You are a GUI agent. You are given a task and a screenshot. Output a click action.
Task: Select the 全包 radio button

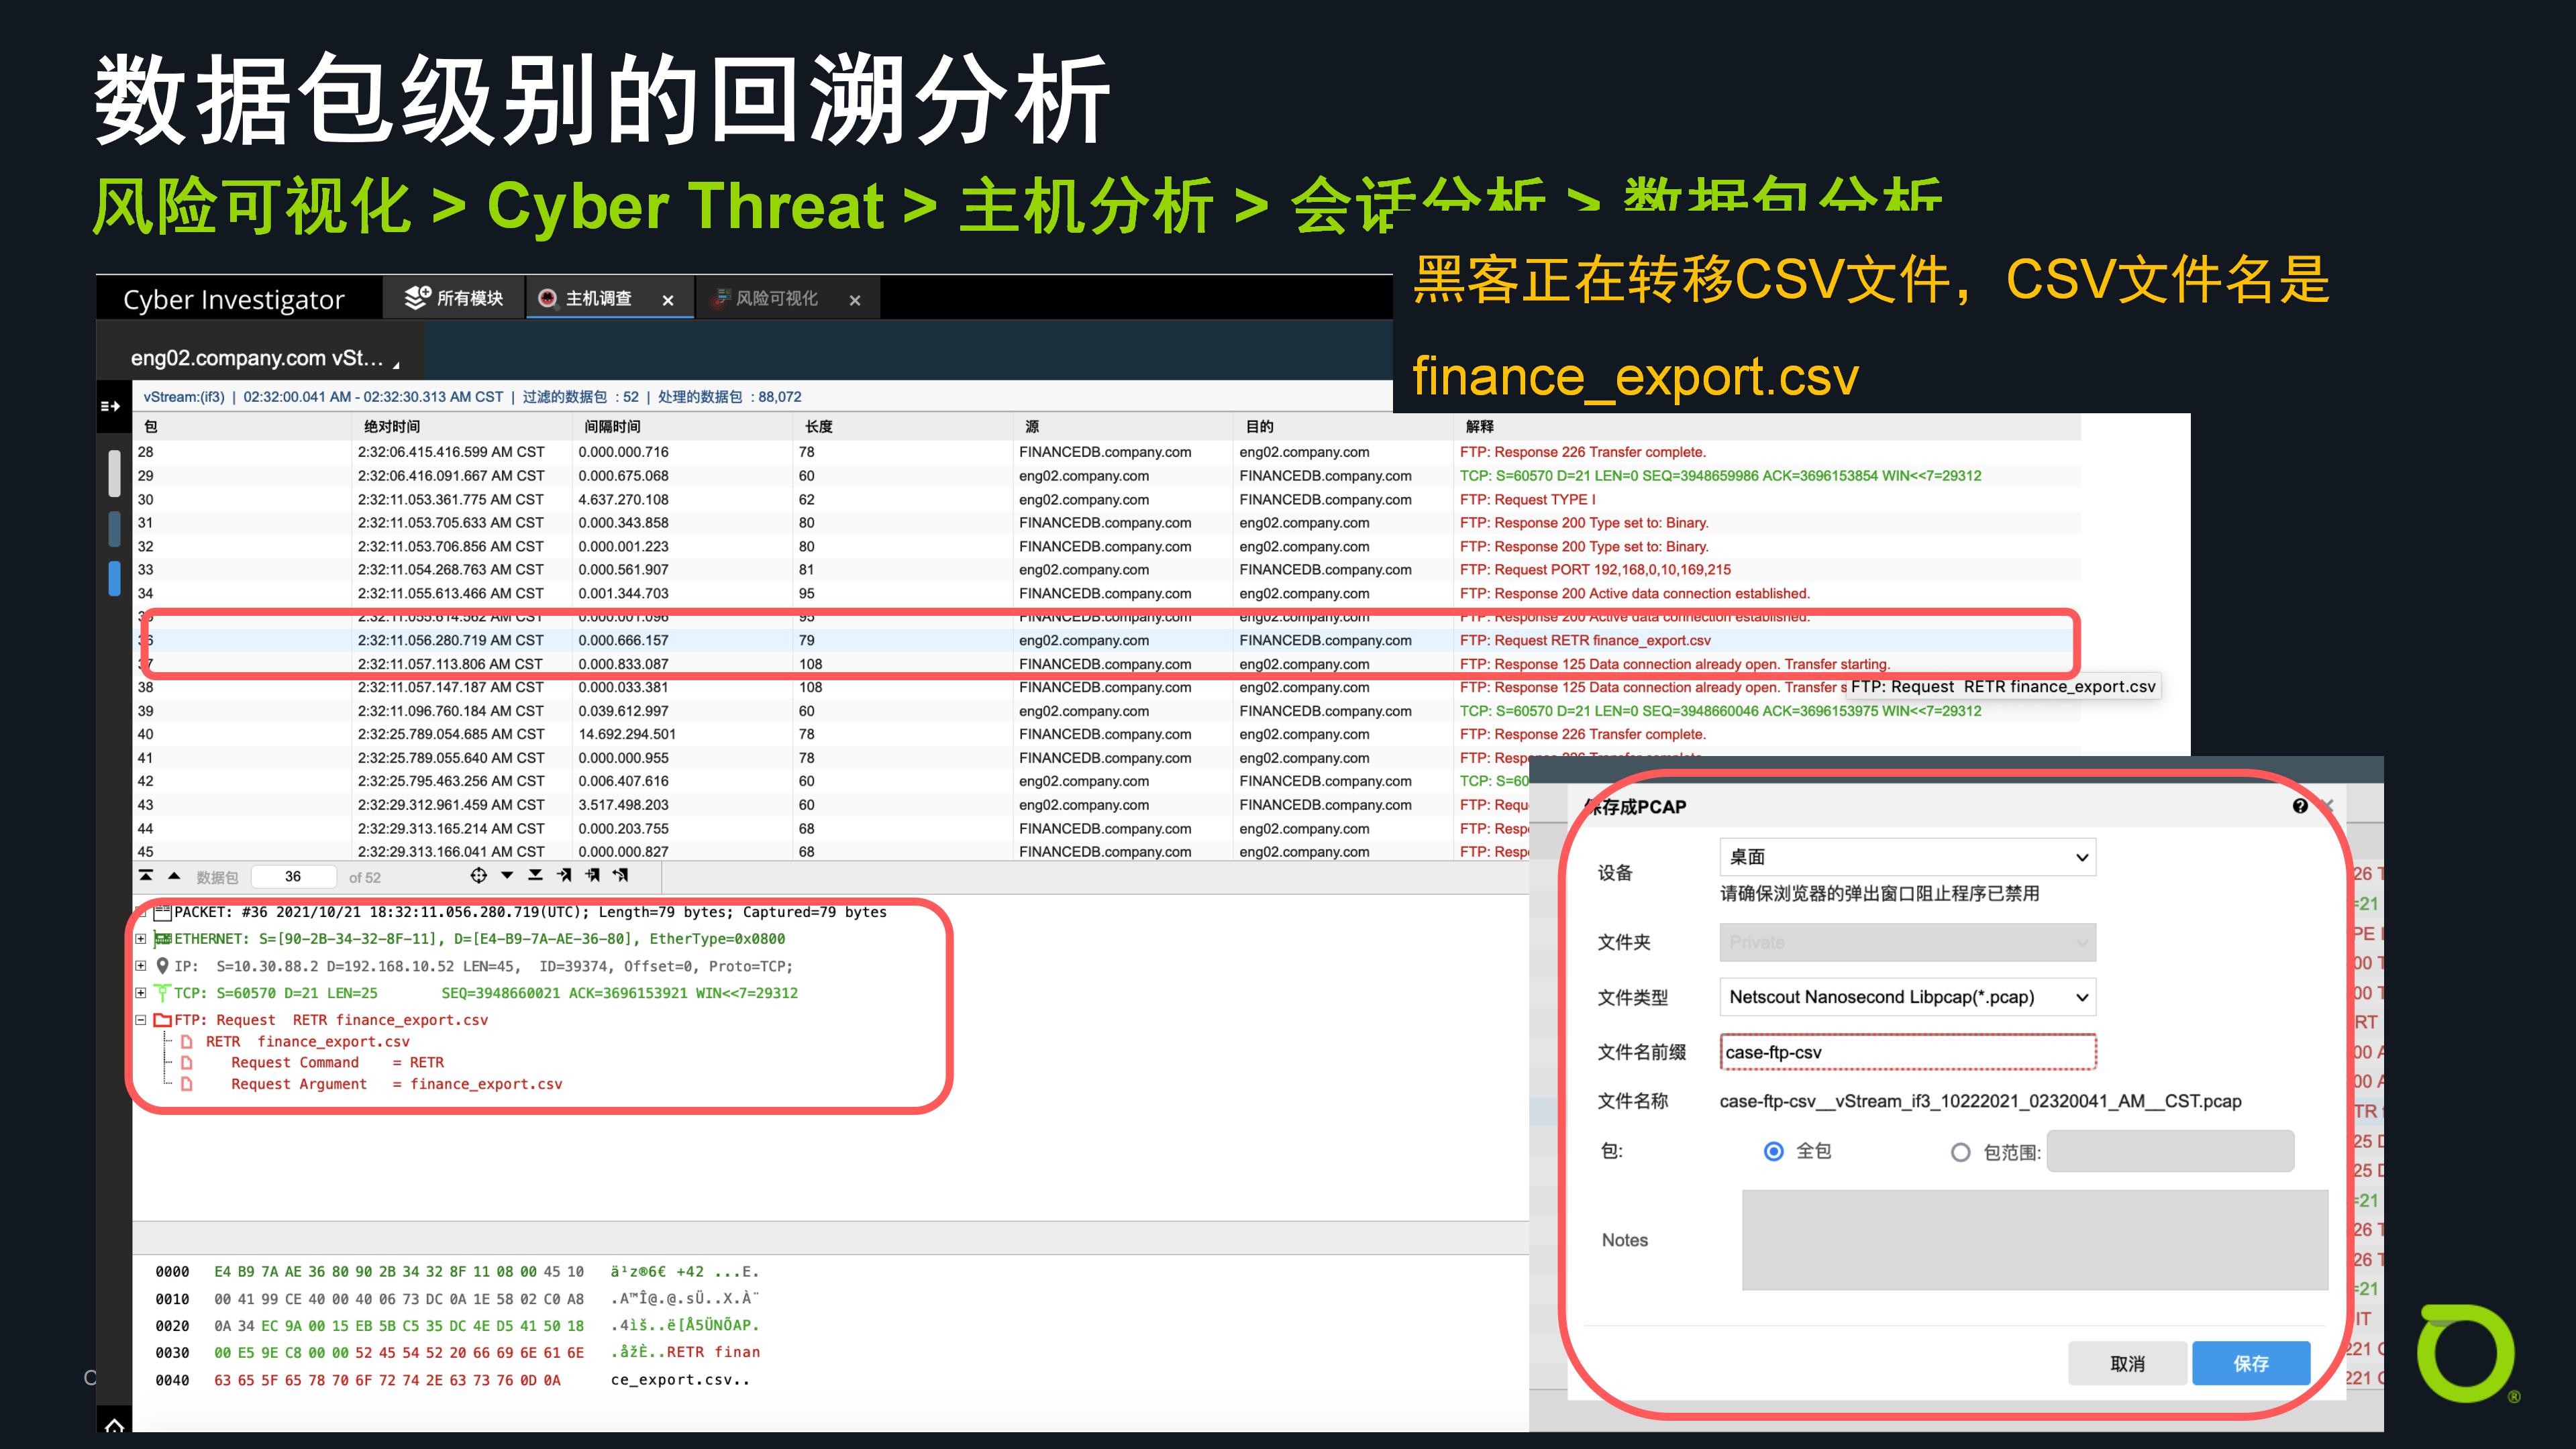1773,1151
